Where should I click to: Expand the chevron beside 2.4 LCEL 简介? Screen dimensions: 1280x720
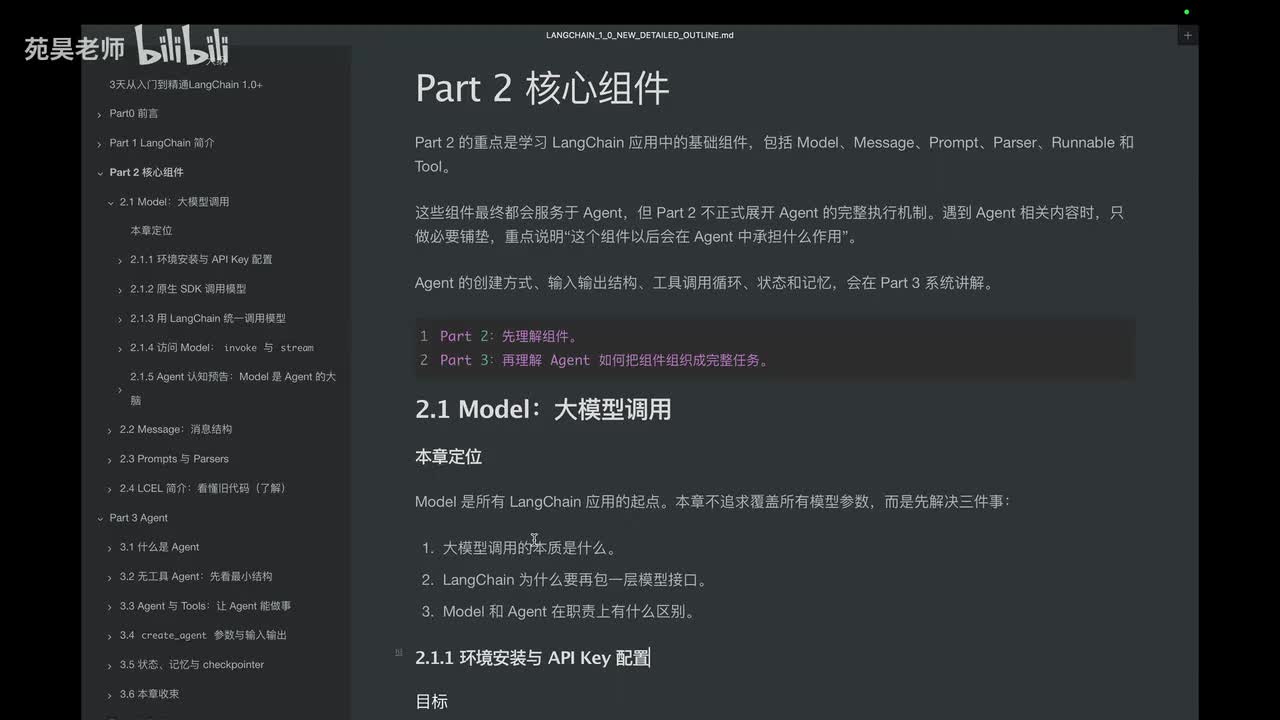pos(110,489)
